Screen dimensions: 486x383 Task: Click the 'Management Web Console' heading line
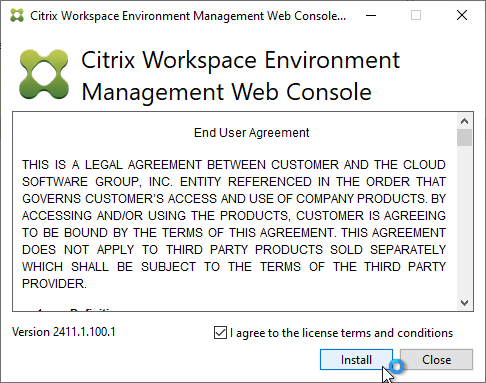[x=227, y=92]
